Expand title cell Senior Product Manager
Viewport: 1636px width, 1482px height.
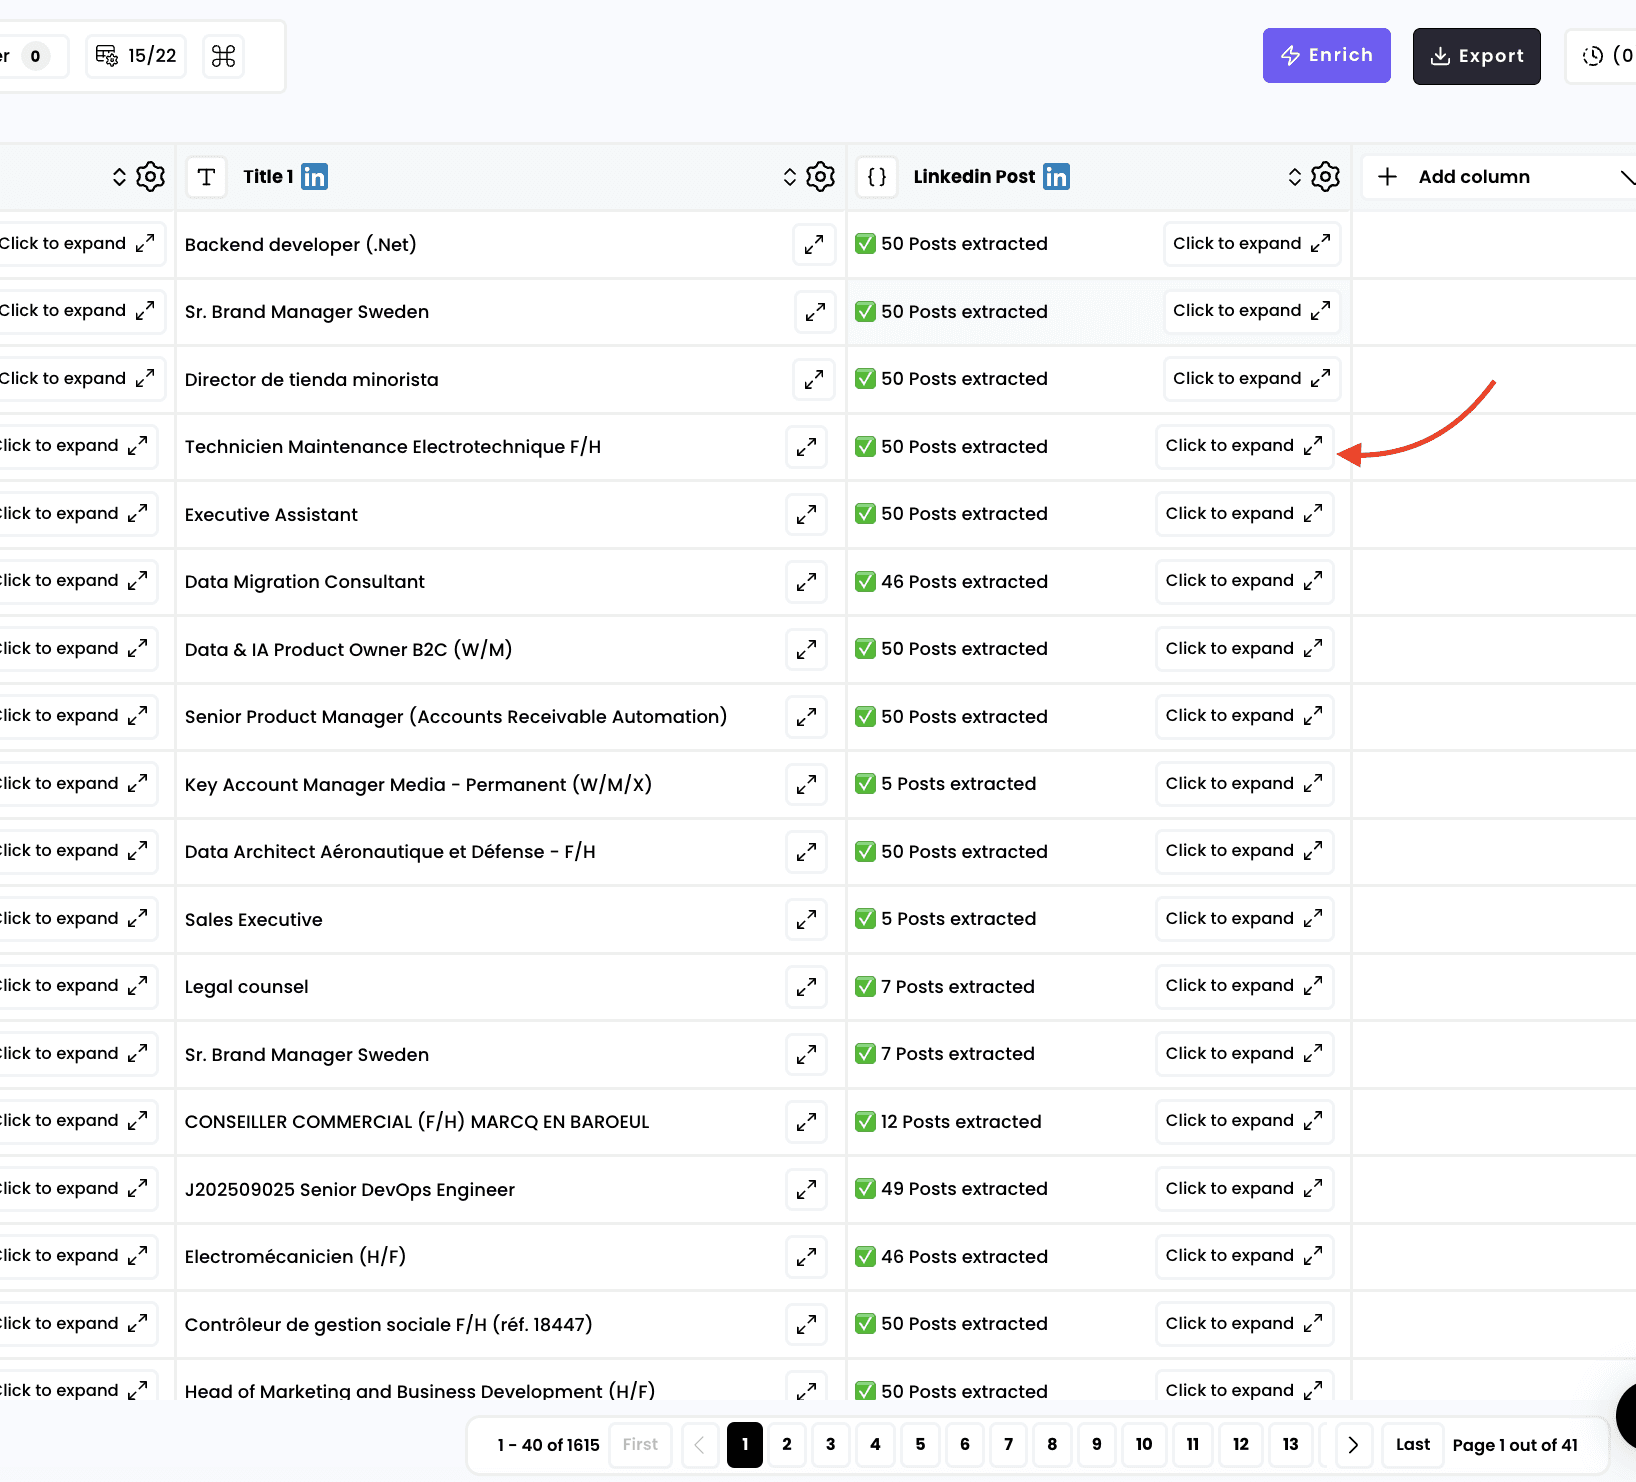(806, 717)
